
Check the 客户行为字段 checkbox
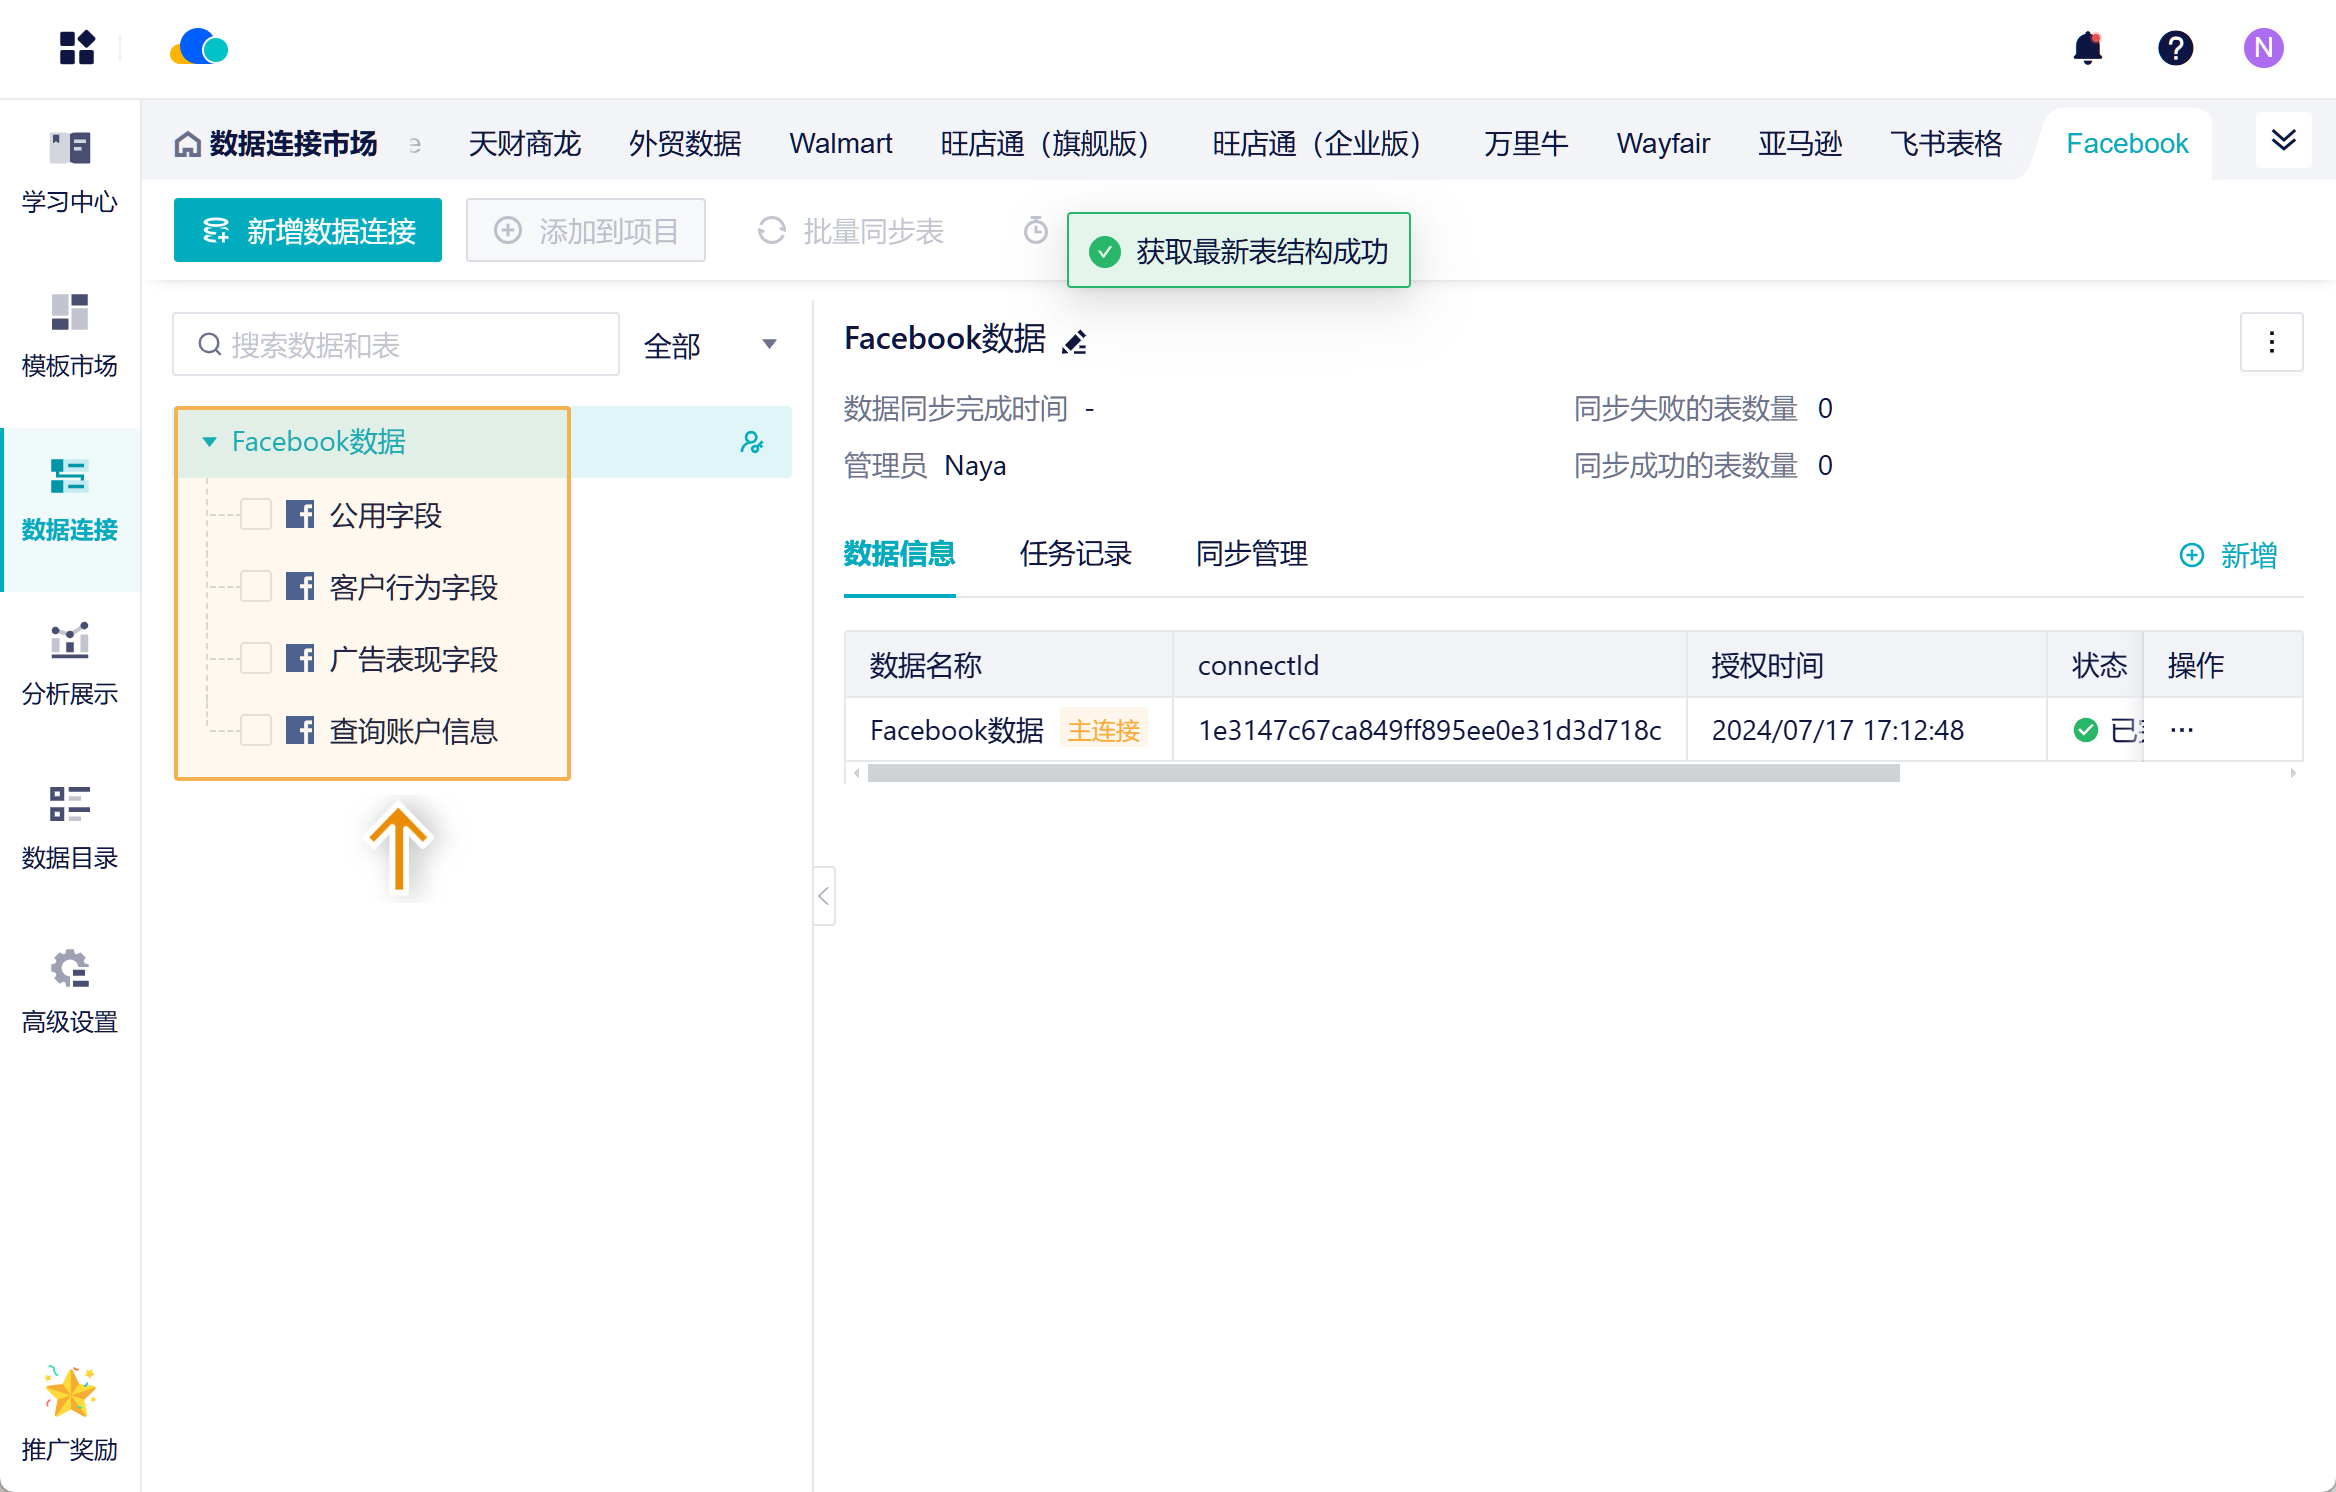[x=256, y=587]
